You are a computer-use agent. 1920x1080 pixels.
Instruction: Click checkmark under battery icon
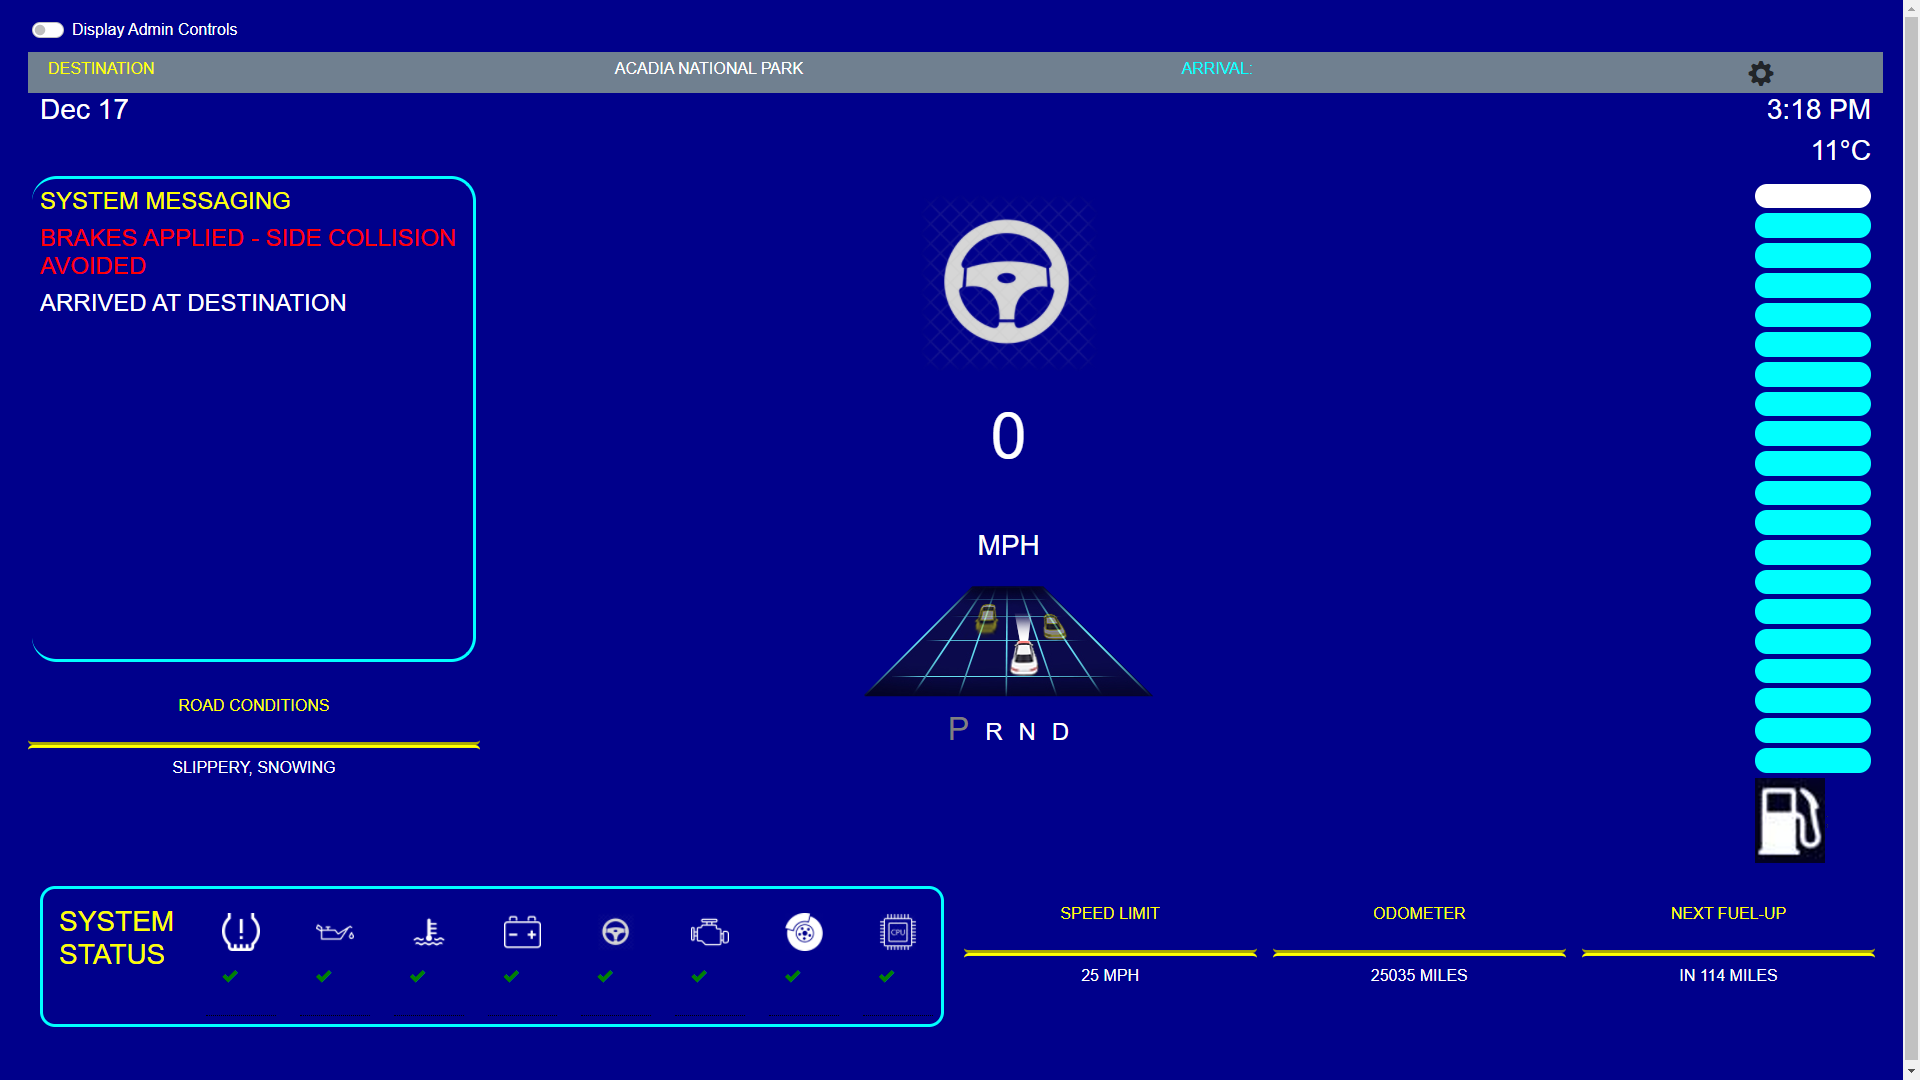tap(512, 976)
